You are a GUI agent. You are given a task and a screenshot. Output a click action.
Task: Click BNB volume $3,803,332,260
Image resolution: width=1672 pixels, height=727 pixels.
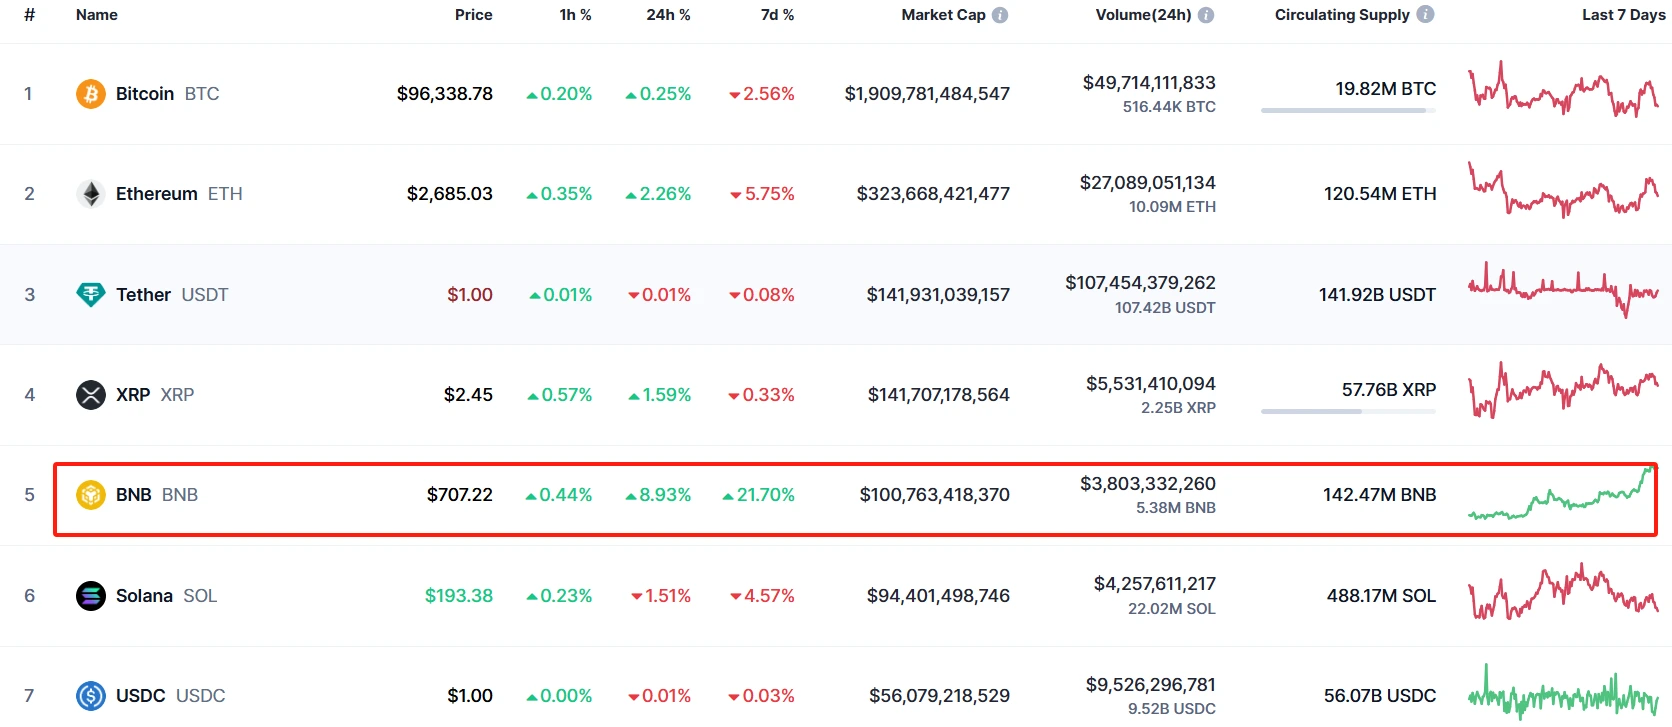(1148, 484)
